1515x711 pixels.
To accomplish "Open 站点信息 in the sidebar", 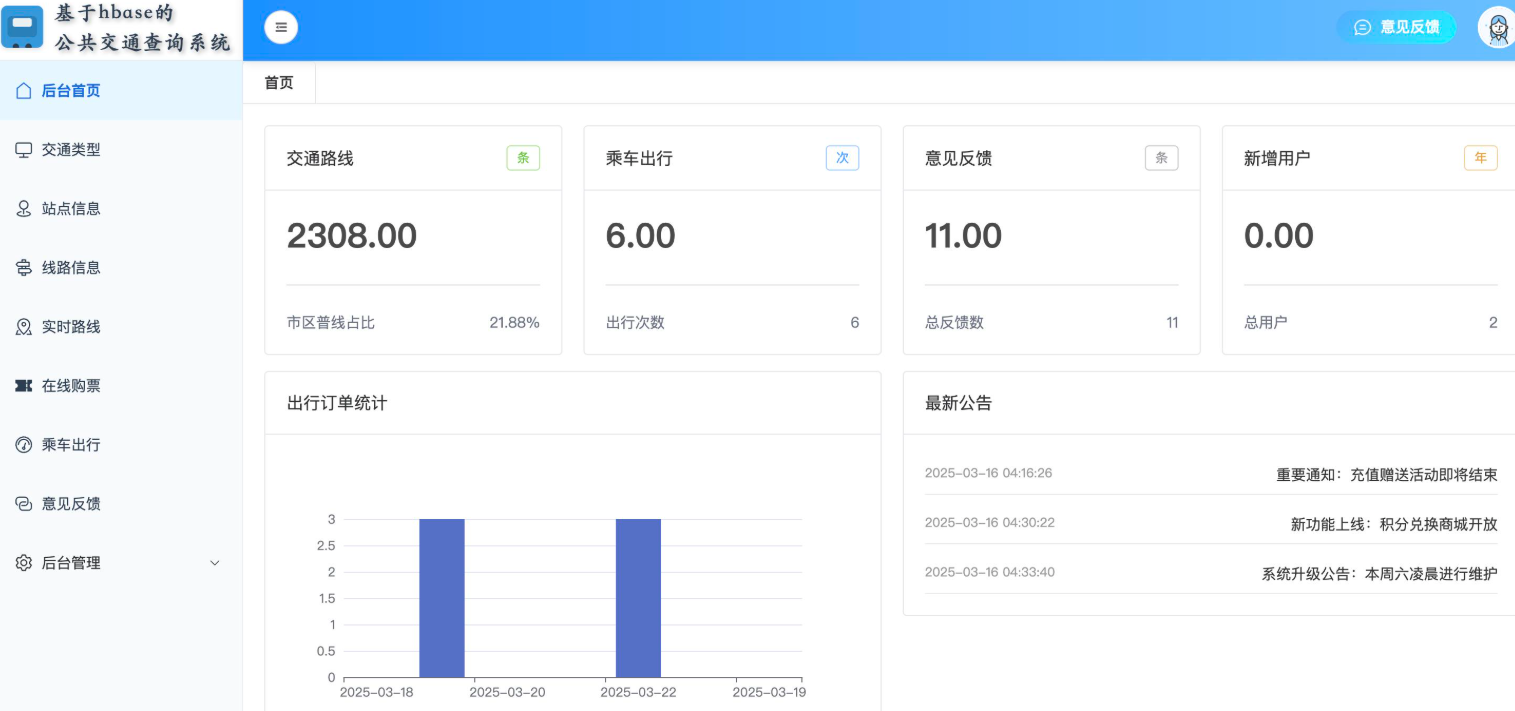I will coord(121,209).
